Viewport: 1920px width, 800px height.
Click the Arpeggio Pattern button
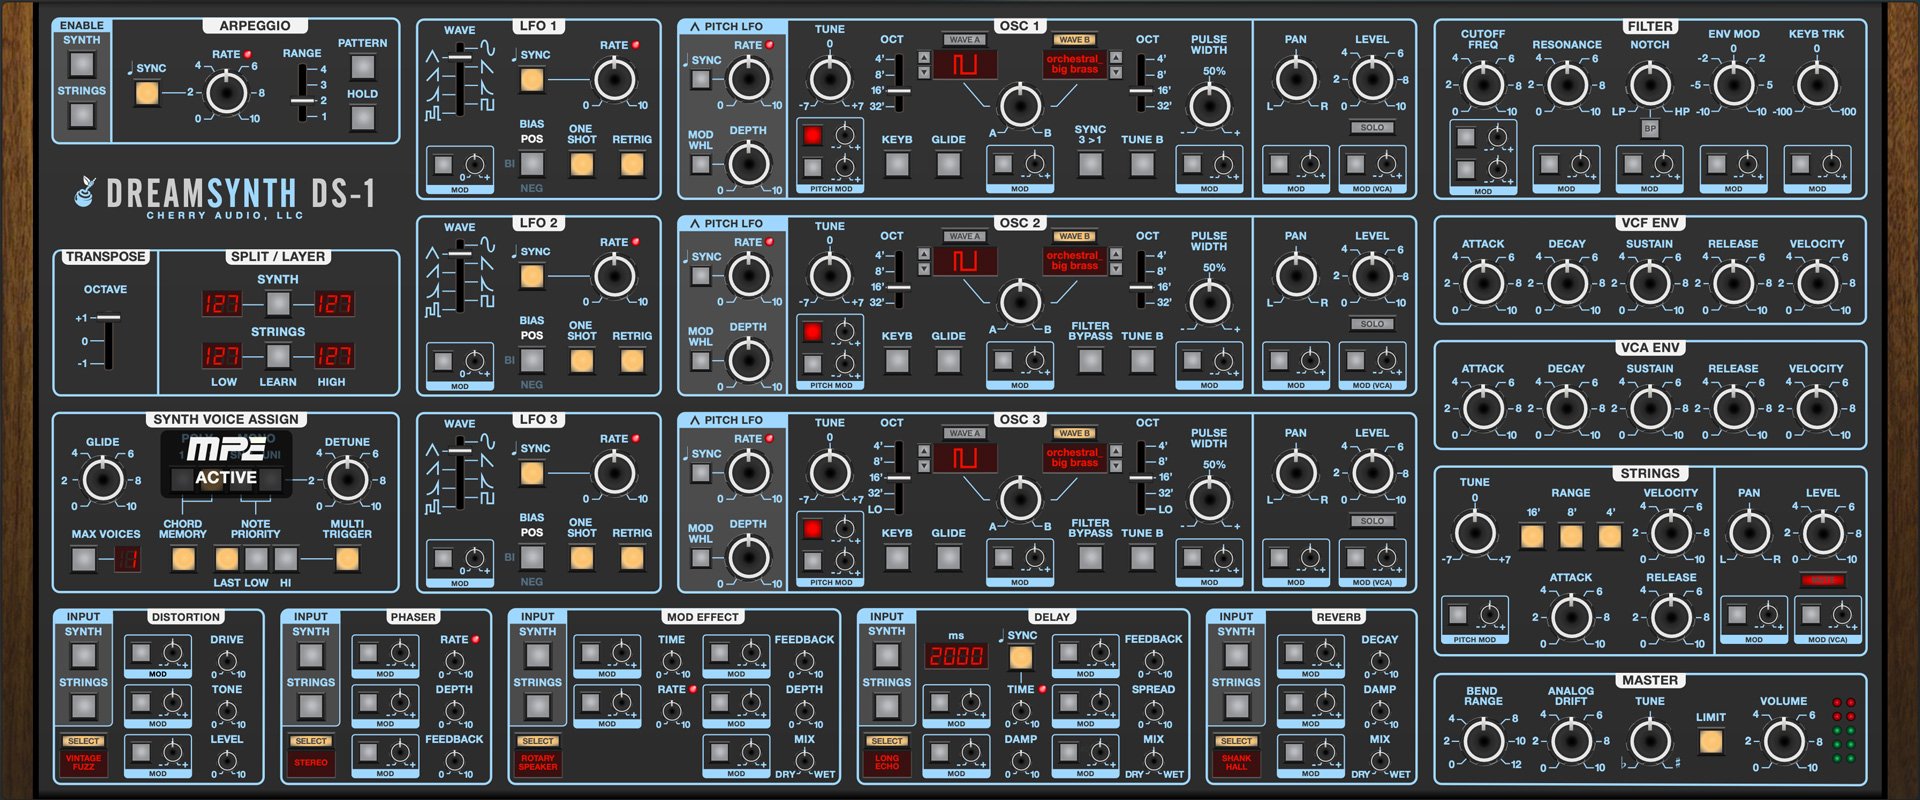(x=362, y=67)
